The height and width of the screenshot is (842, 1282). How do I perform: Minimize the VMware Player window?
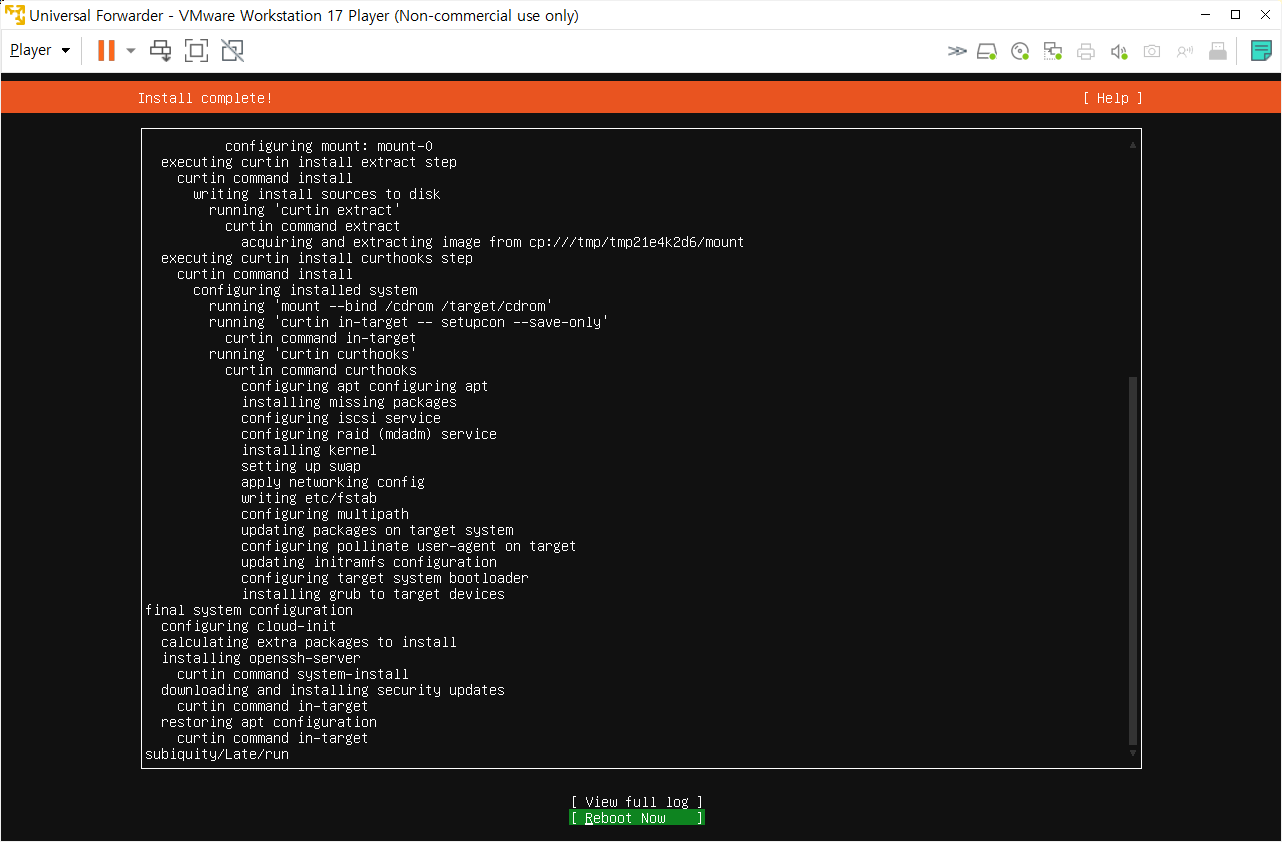(1207, 15)
